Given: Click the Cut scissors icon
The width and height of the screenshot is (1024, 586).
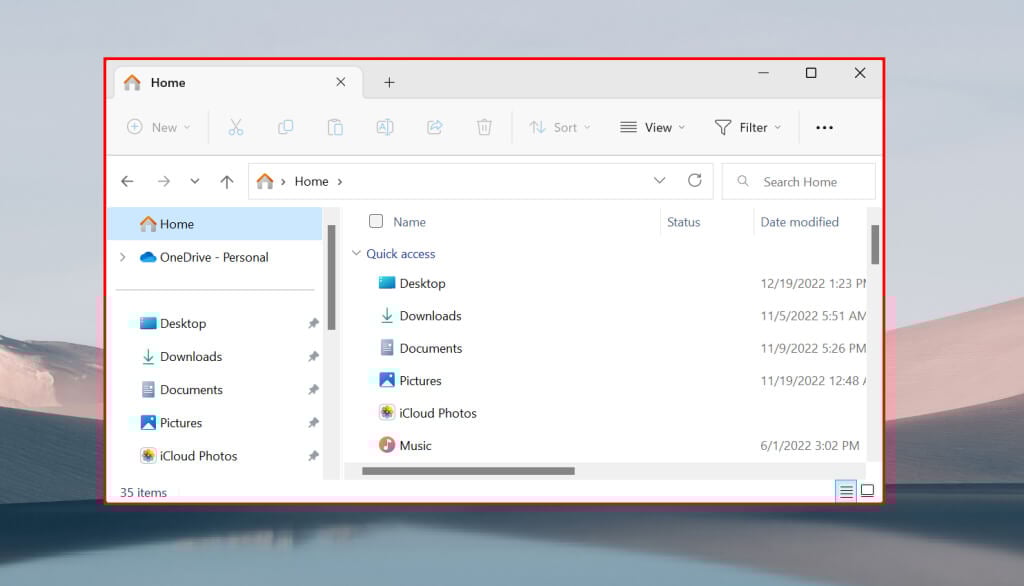Looking at the screenshot, I should pyautogui.click(x=236, y=127).
